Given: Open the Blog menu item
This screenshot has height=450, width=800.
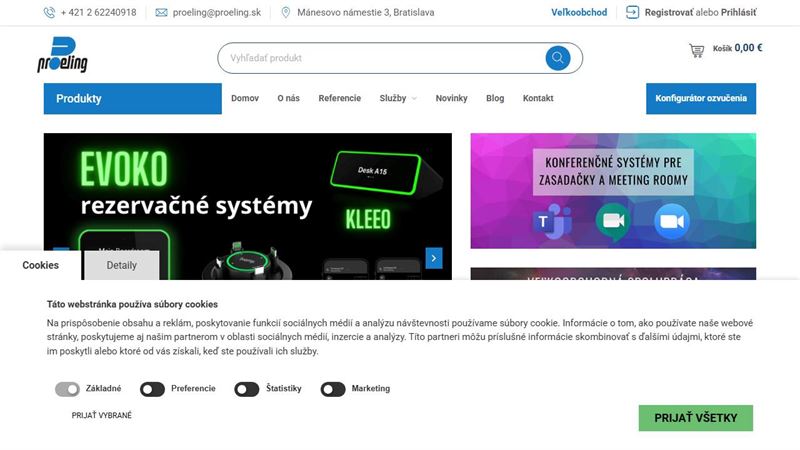Looking at the screenshot, I should click(x=495, y=98).
